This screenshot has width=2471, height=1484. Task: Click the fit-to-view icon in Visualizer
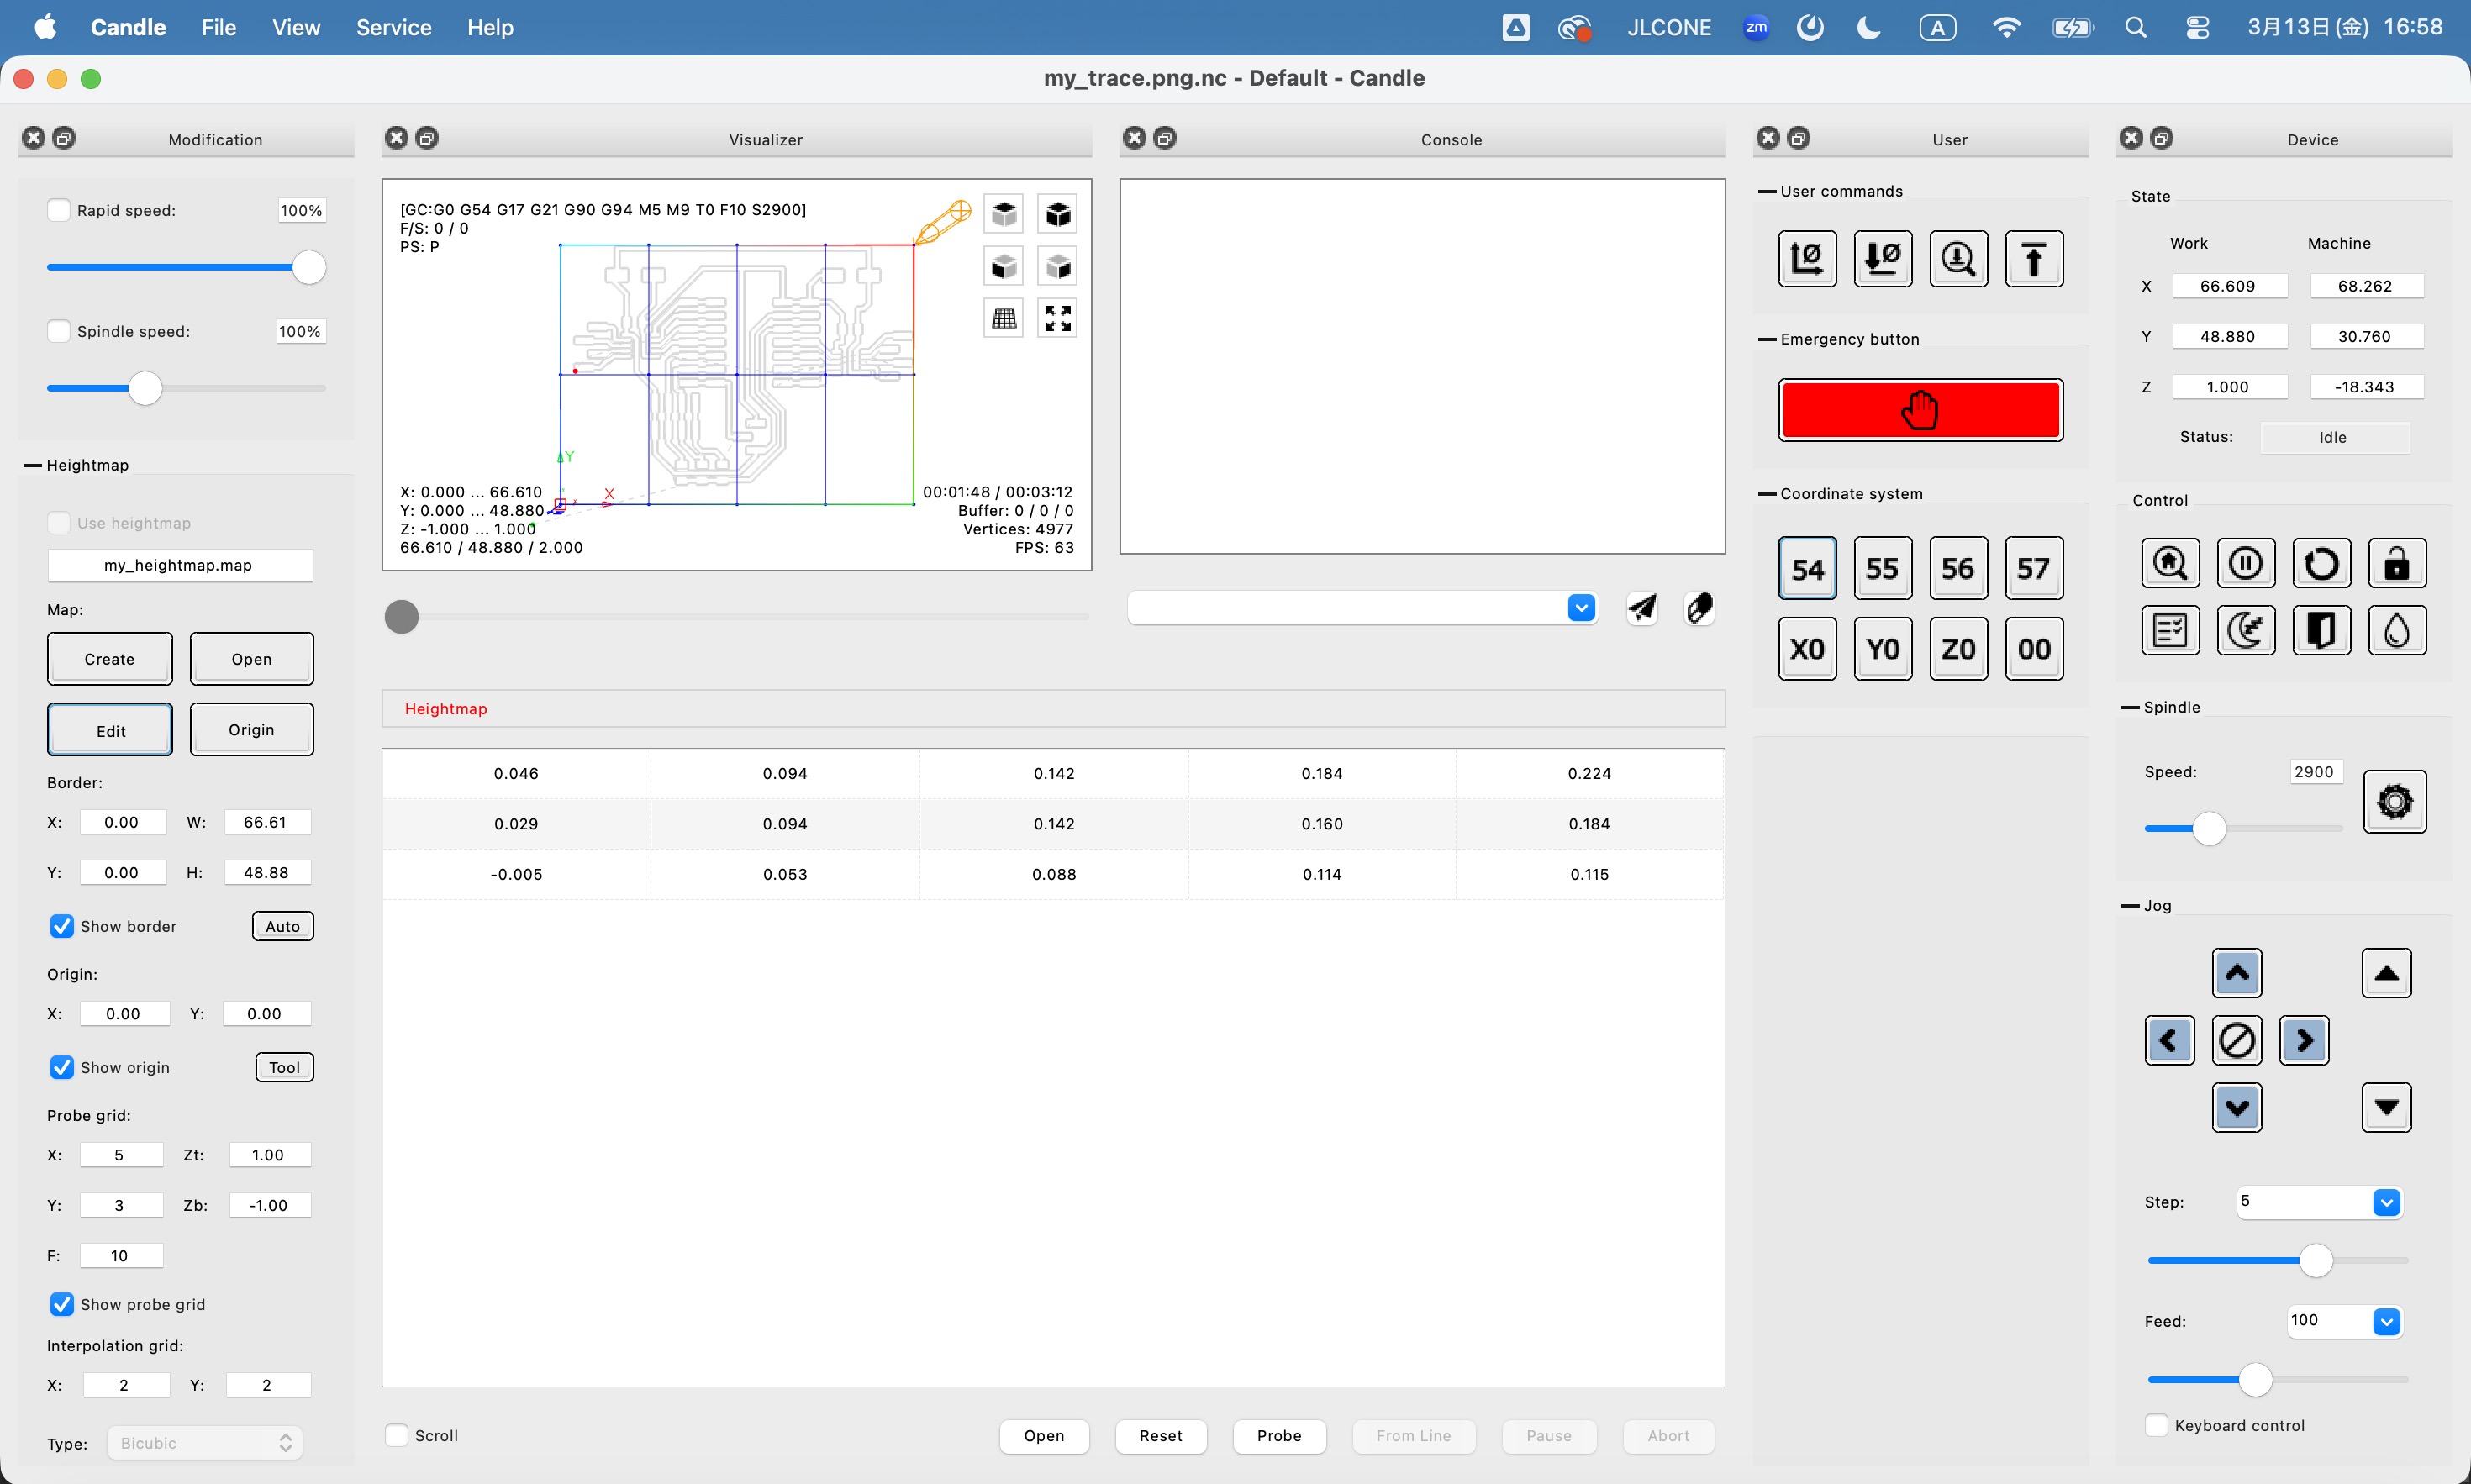click(1057, 318)
